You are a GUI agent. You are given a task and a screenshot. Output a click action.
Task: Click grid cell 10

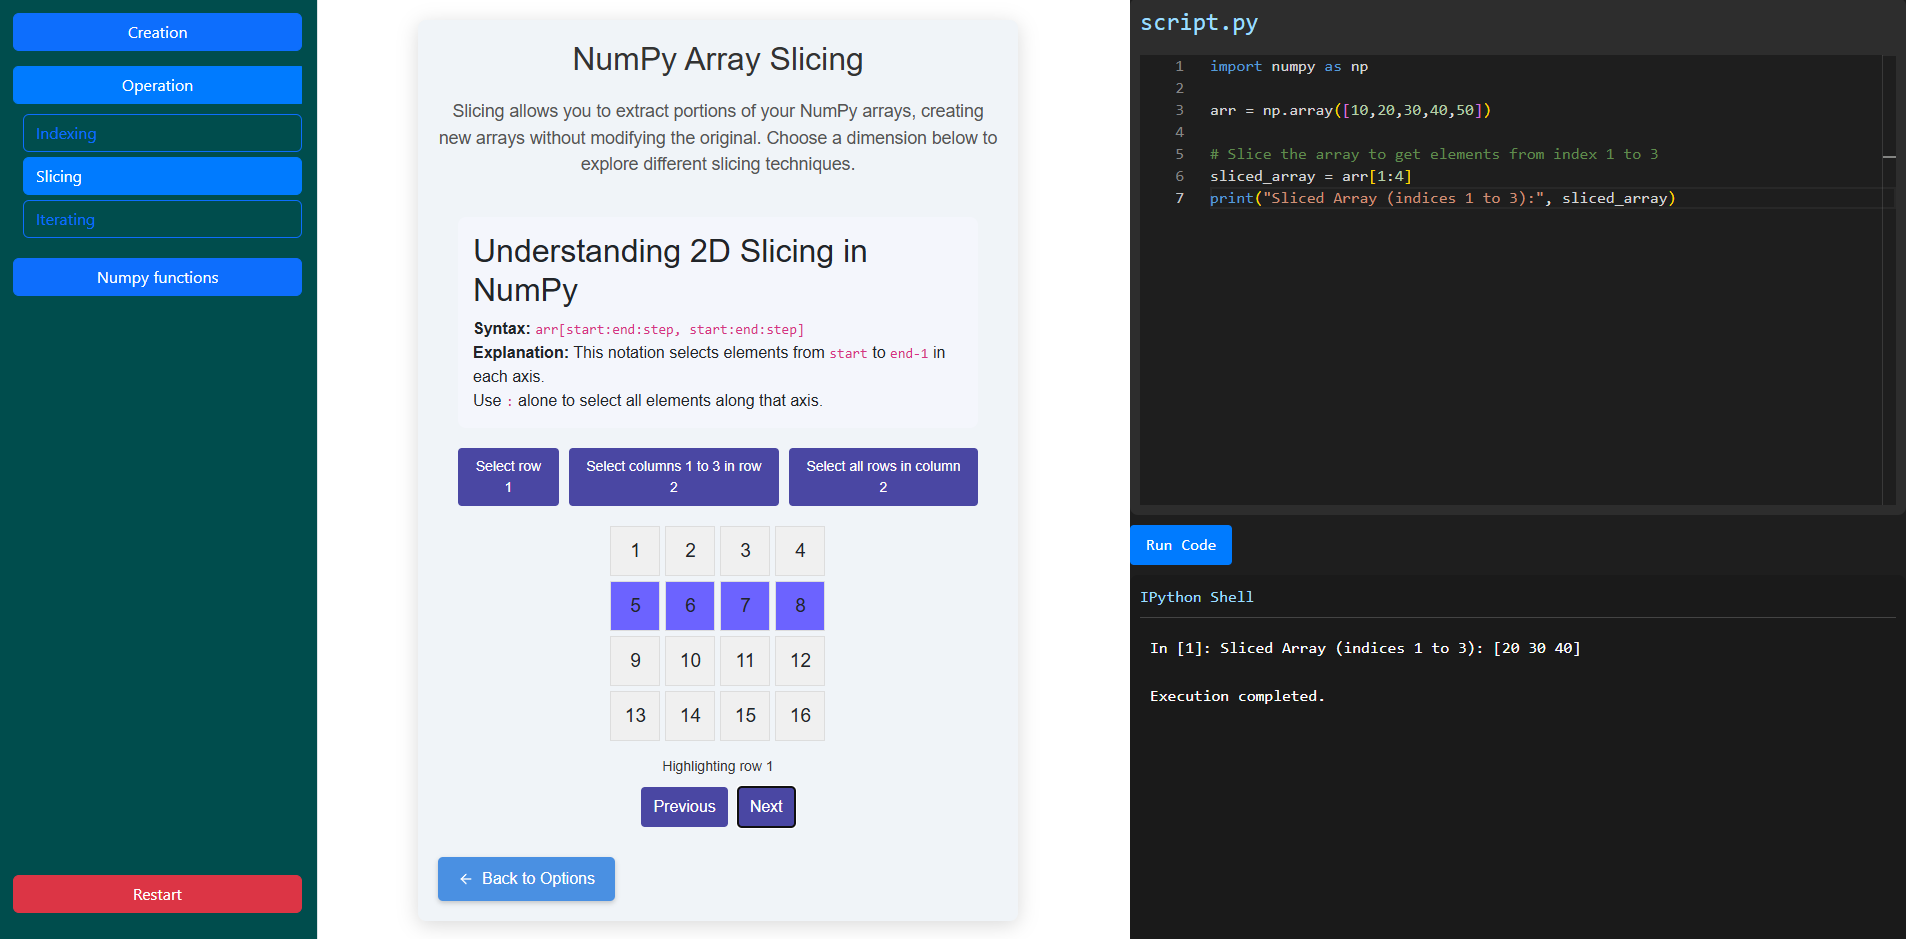coord(690,660)
